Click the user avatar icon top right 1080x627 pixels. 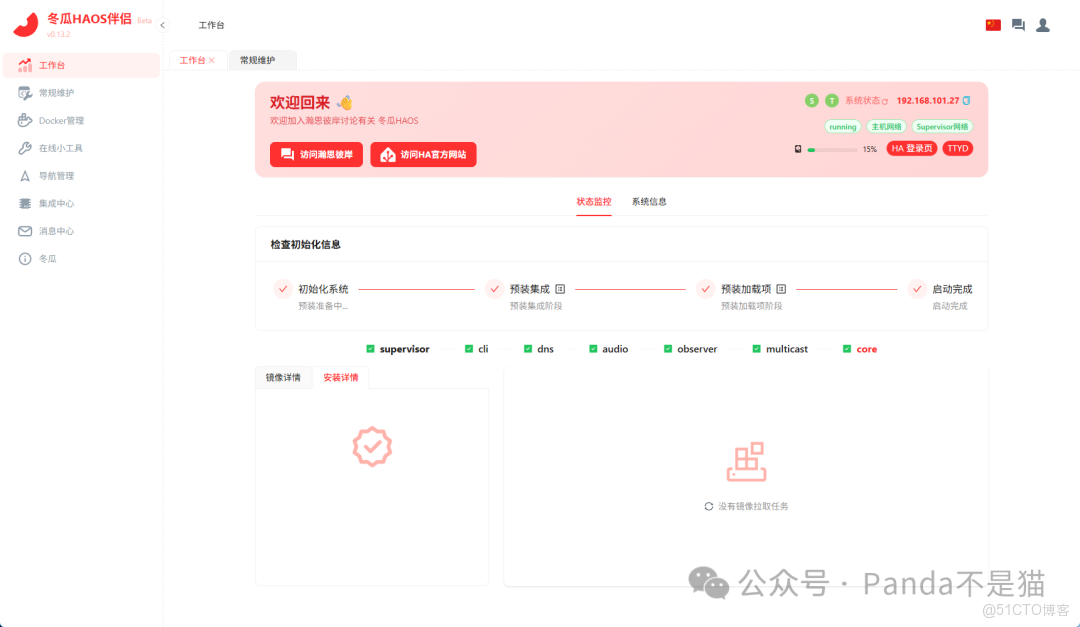[x=1043, y=24]
